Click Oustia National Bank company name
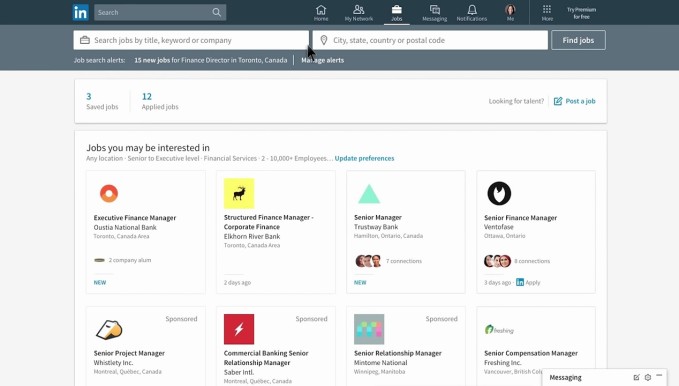 125,227
